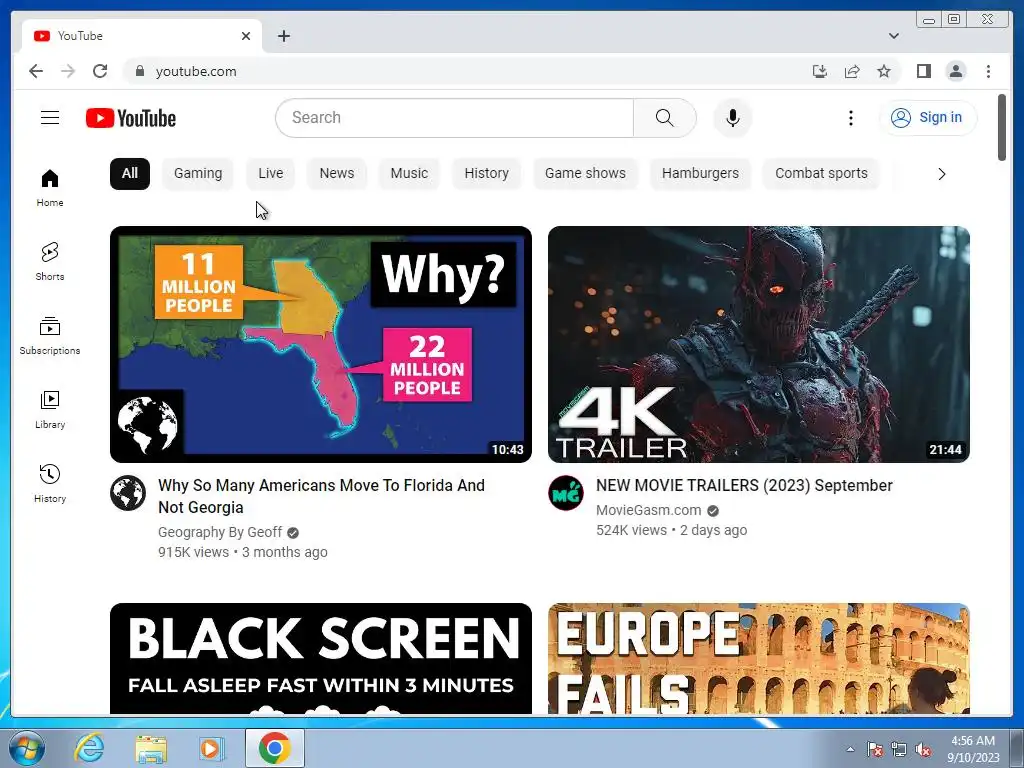Open 'NEW MOVIE TRAILERS (2023) September' title
The width and height of the screenshot is (1024, 768).
point(744,486)
